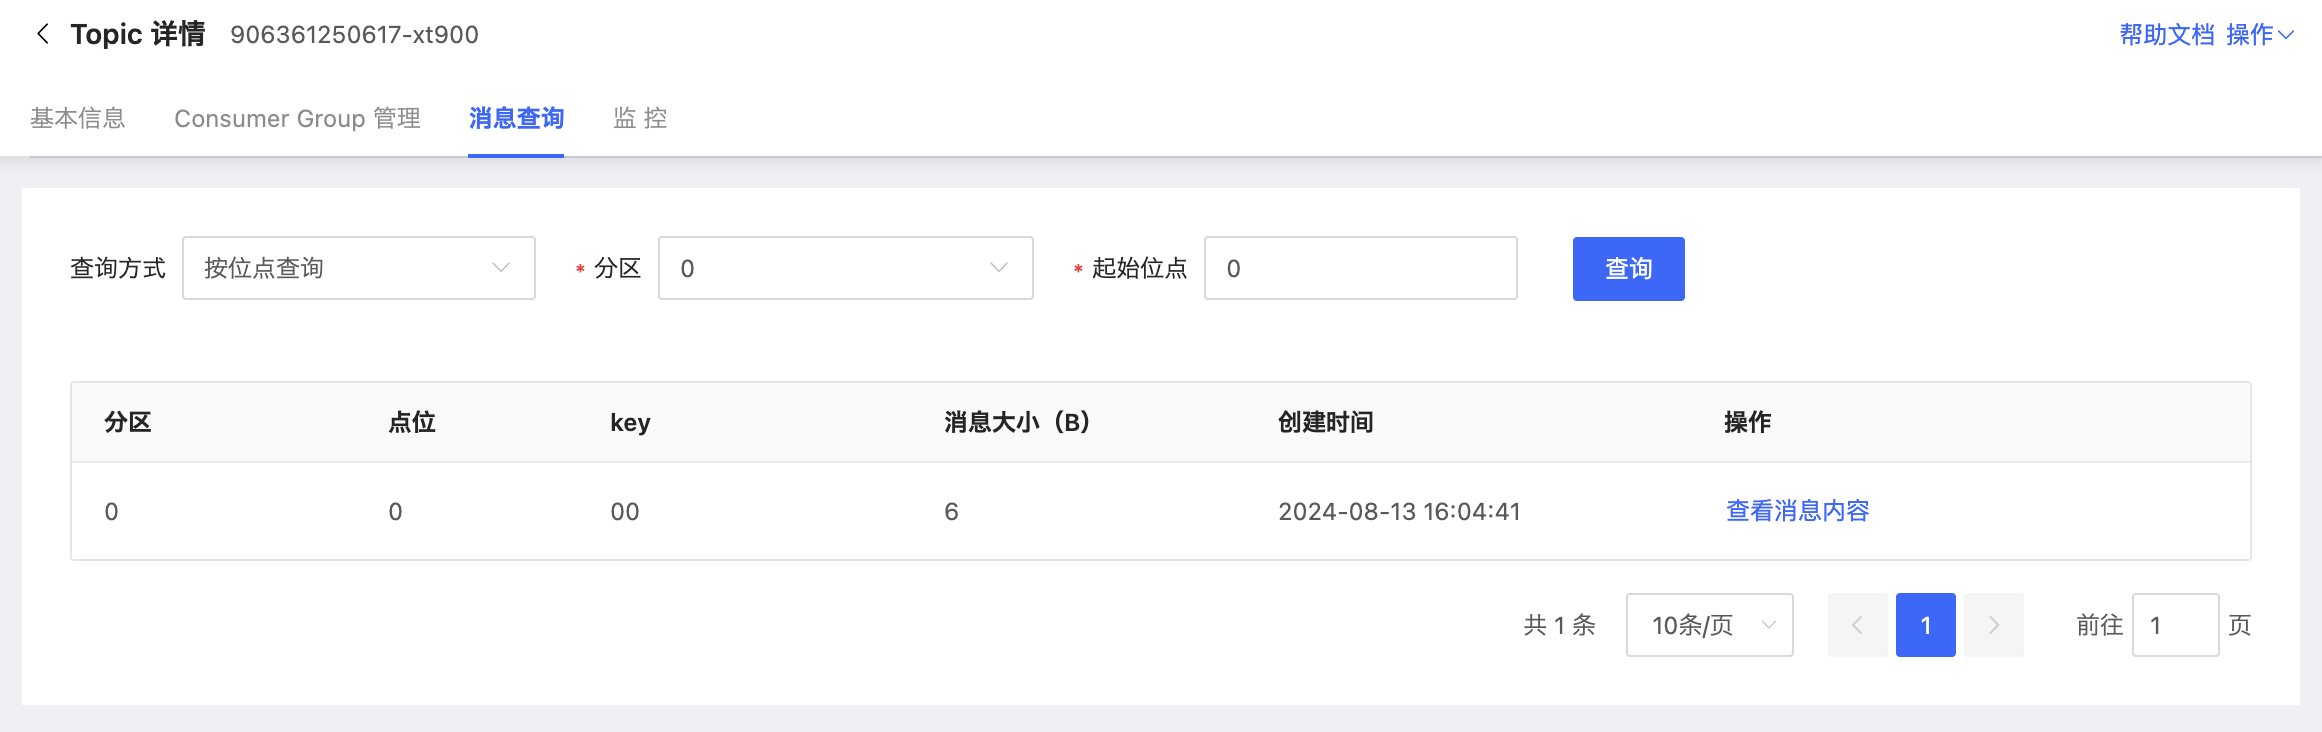This screenshot has width=2322, height=732.
Task: Select page 1 in pagination
Action: coord(1925,625)
